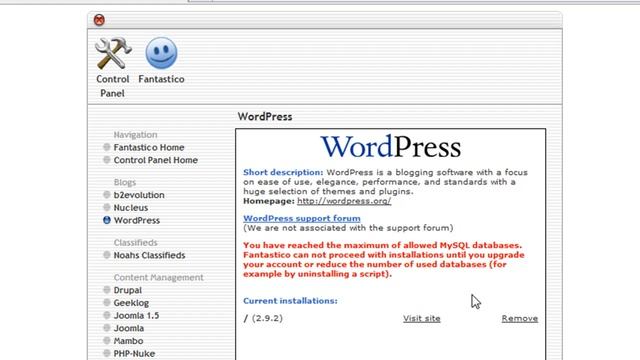
Task: Remove the 2.9.2 WordPress installation
Action: 520,318
